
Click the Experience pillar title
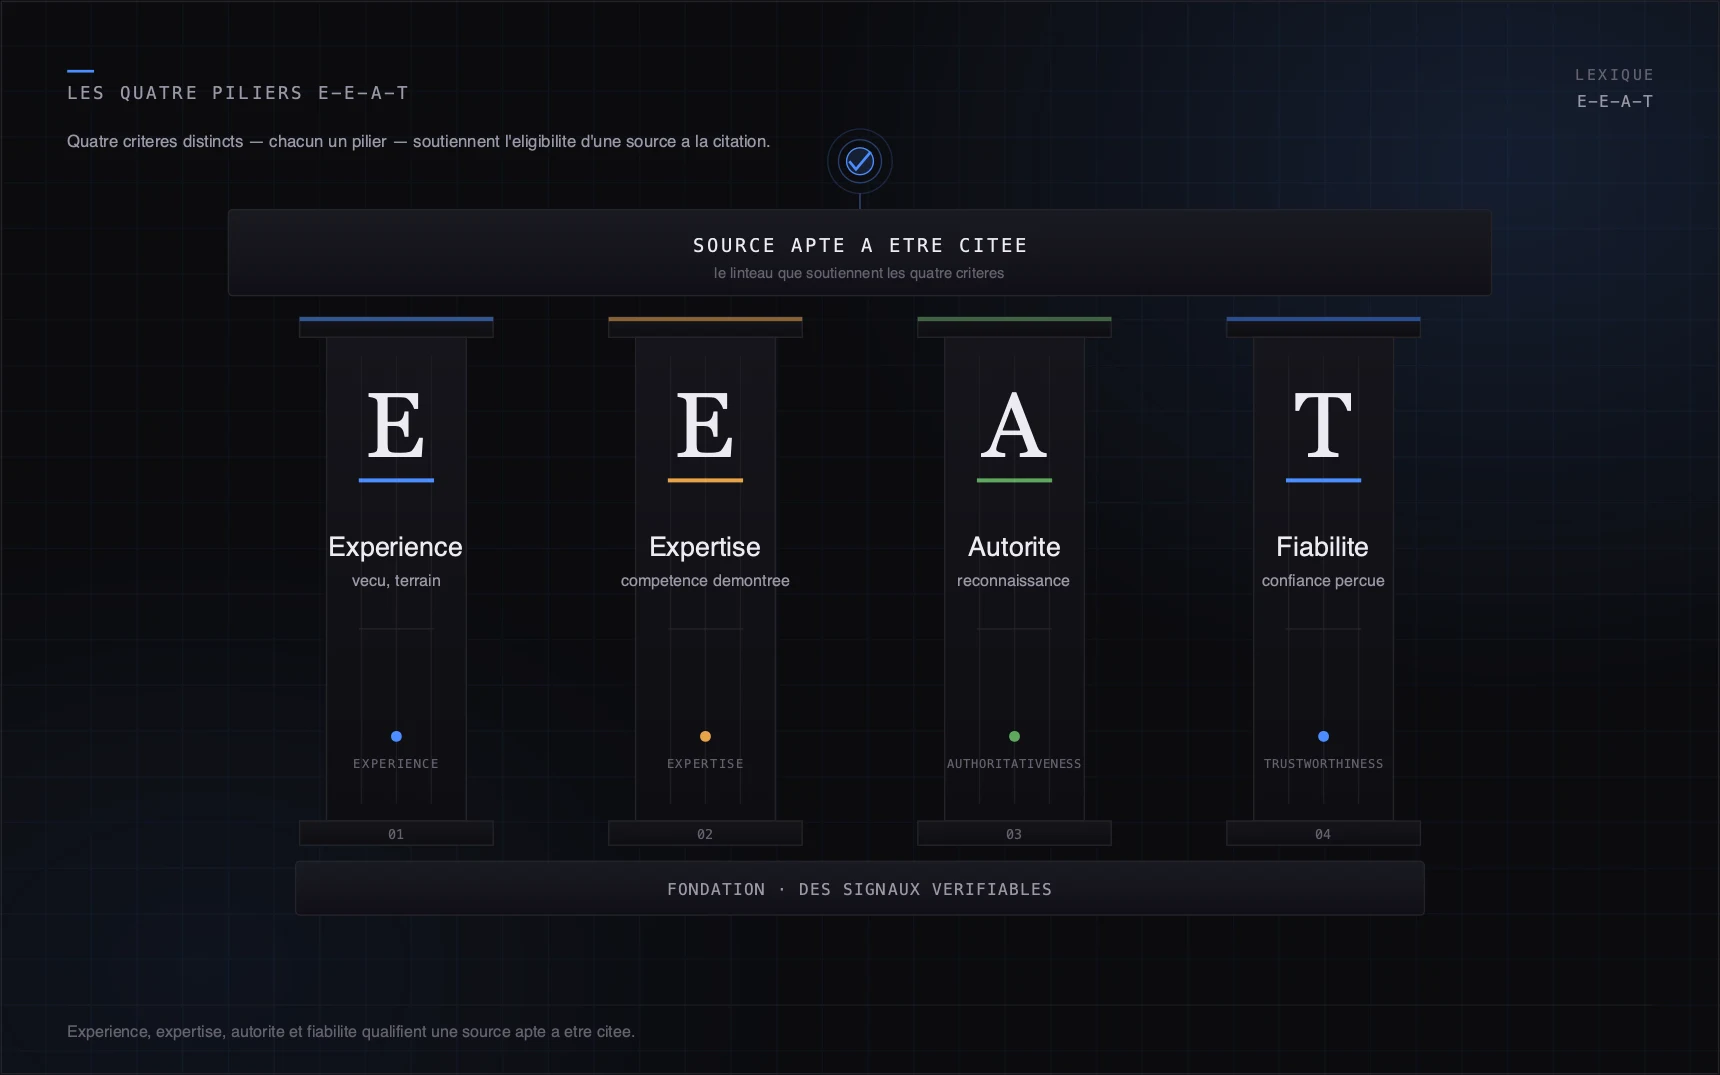[396, 547]
